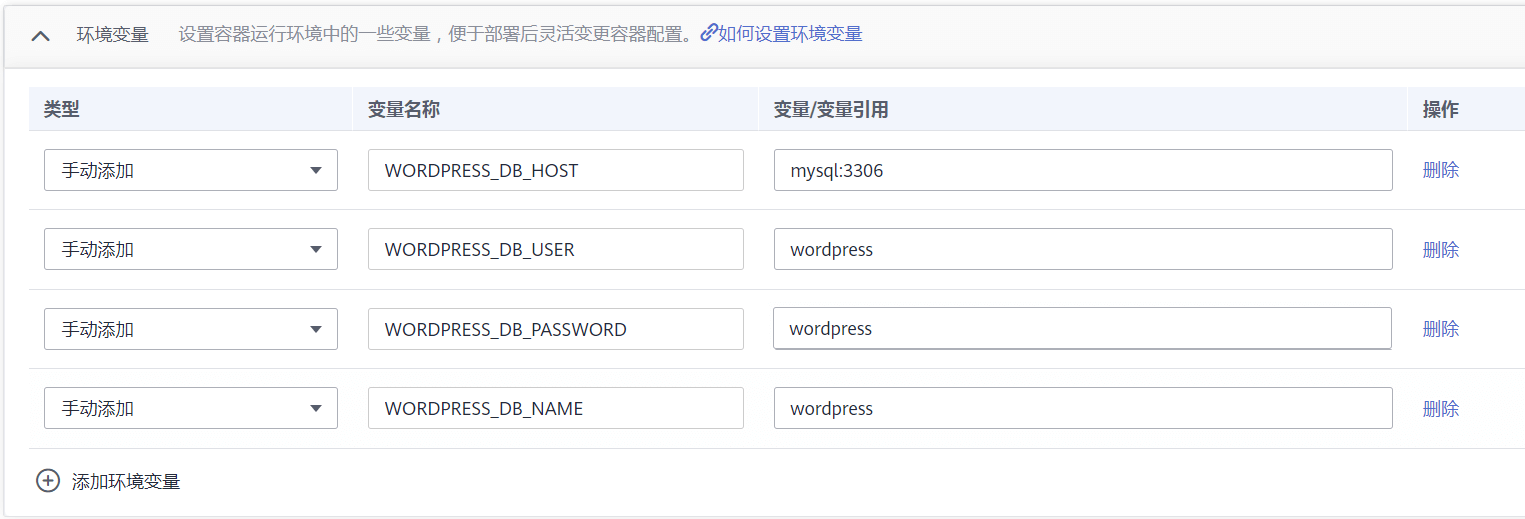Image resolution: width=1525 pixels, height=519 pixels.
Task: Edit the WORDPRESS_DB_NAME name field
Action: (x=556, y=408)
